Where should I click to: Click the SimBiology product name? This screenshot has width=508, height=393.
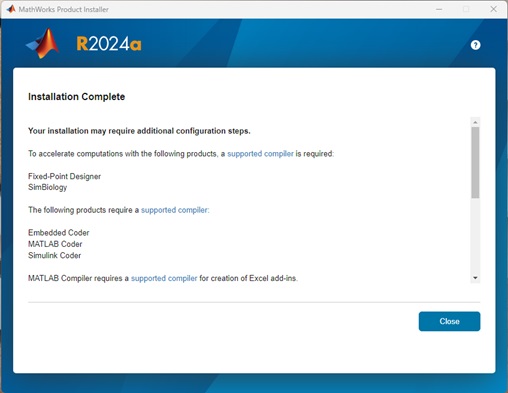(x=47, y=187)
